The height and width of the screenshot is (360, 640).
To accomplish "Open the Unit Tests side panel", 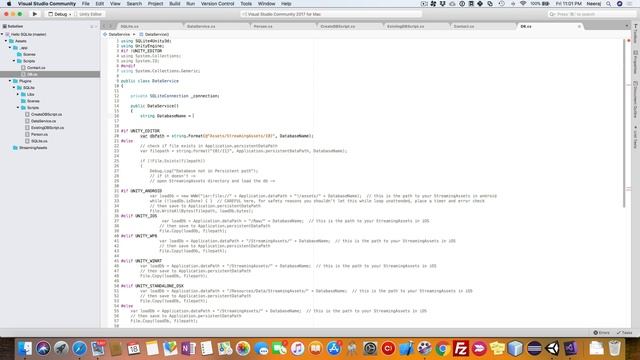I will click(x=636, y=138).
